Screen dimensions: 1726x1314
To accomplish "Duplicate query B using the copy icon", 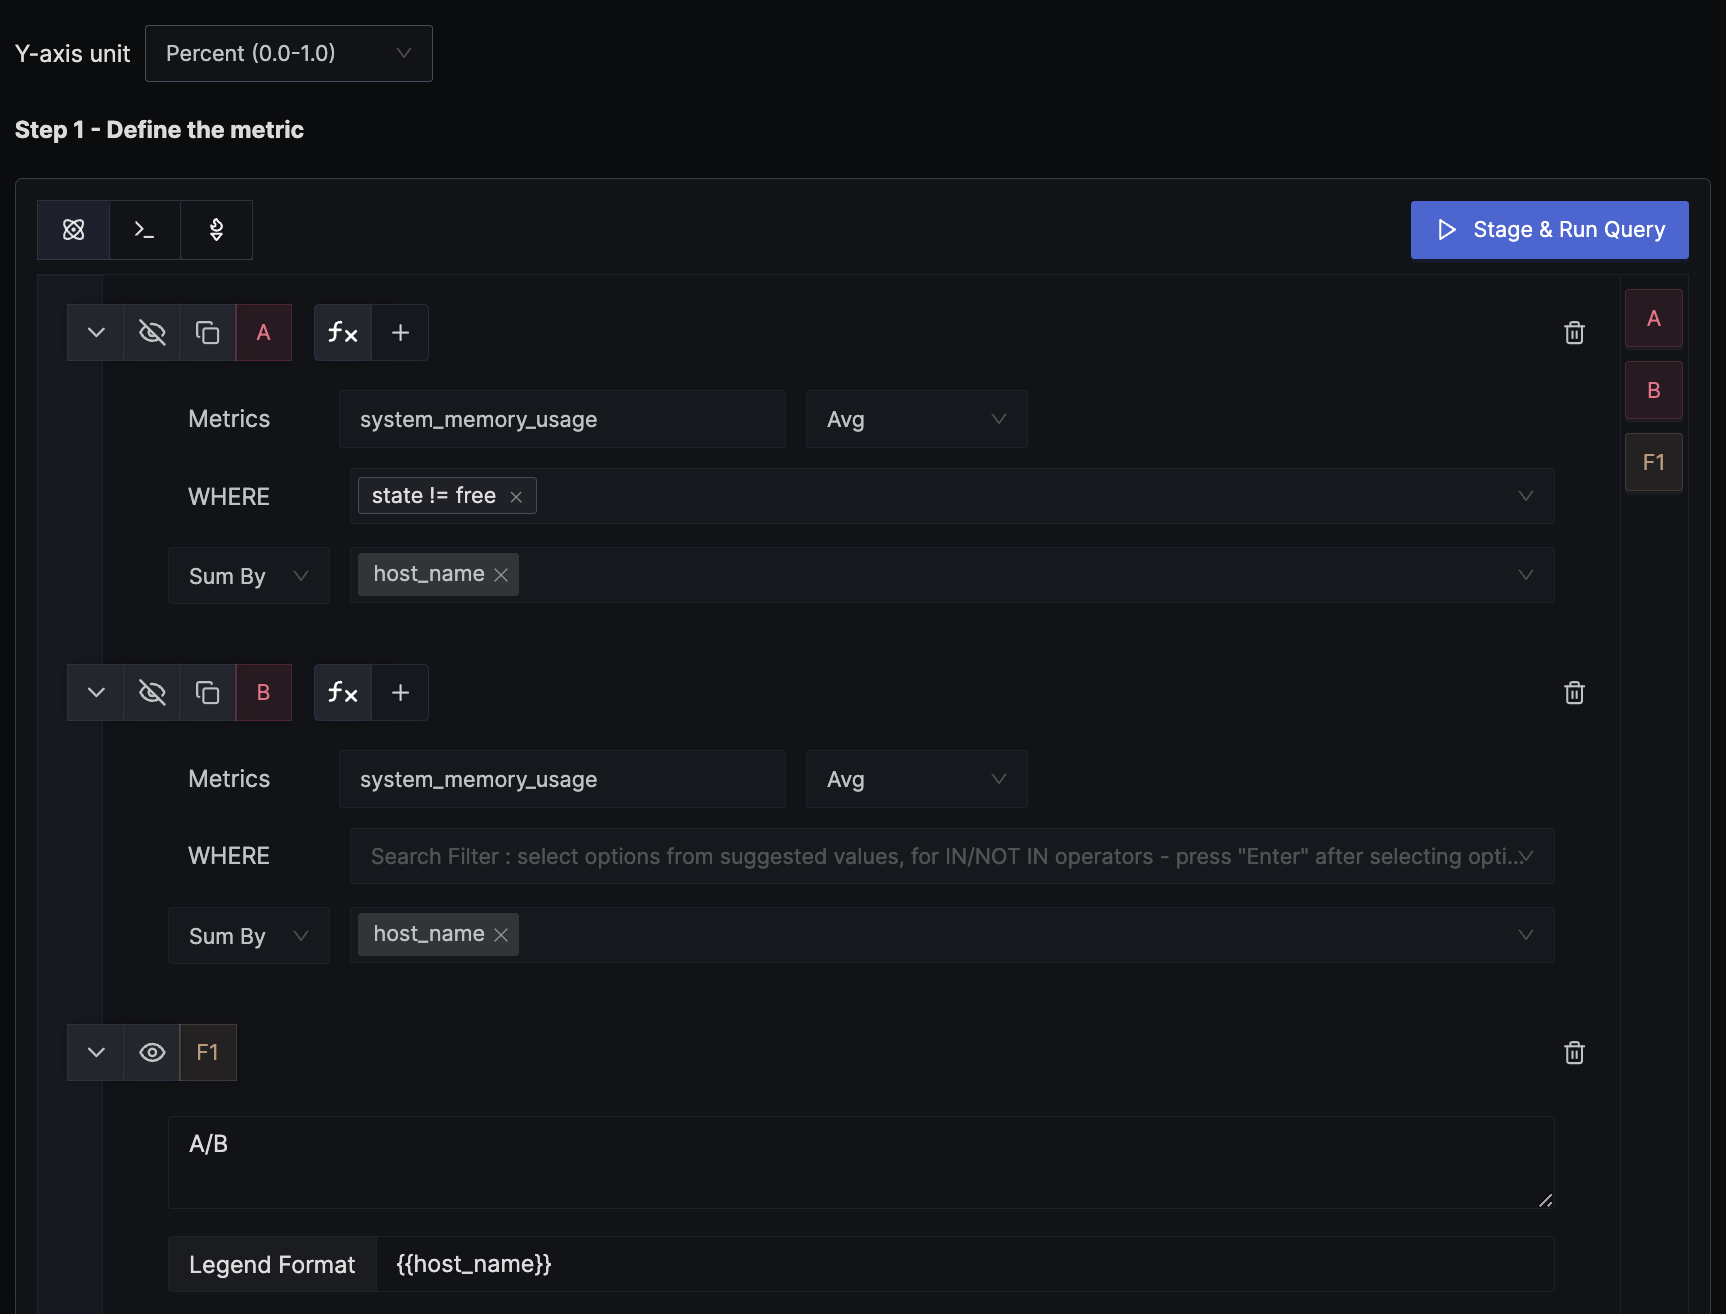I will point(207,693).
